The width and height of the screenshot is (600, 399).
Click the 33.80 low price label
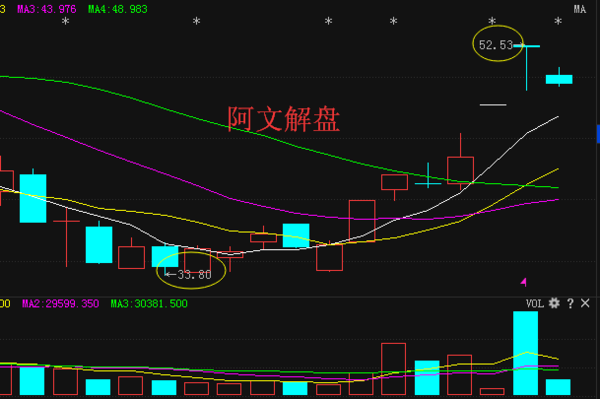click(x=194, y=275)
